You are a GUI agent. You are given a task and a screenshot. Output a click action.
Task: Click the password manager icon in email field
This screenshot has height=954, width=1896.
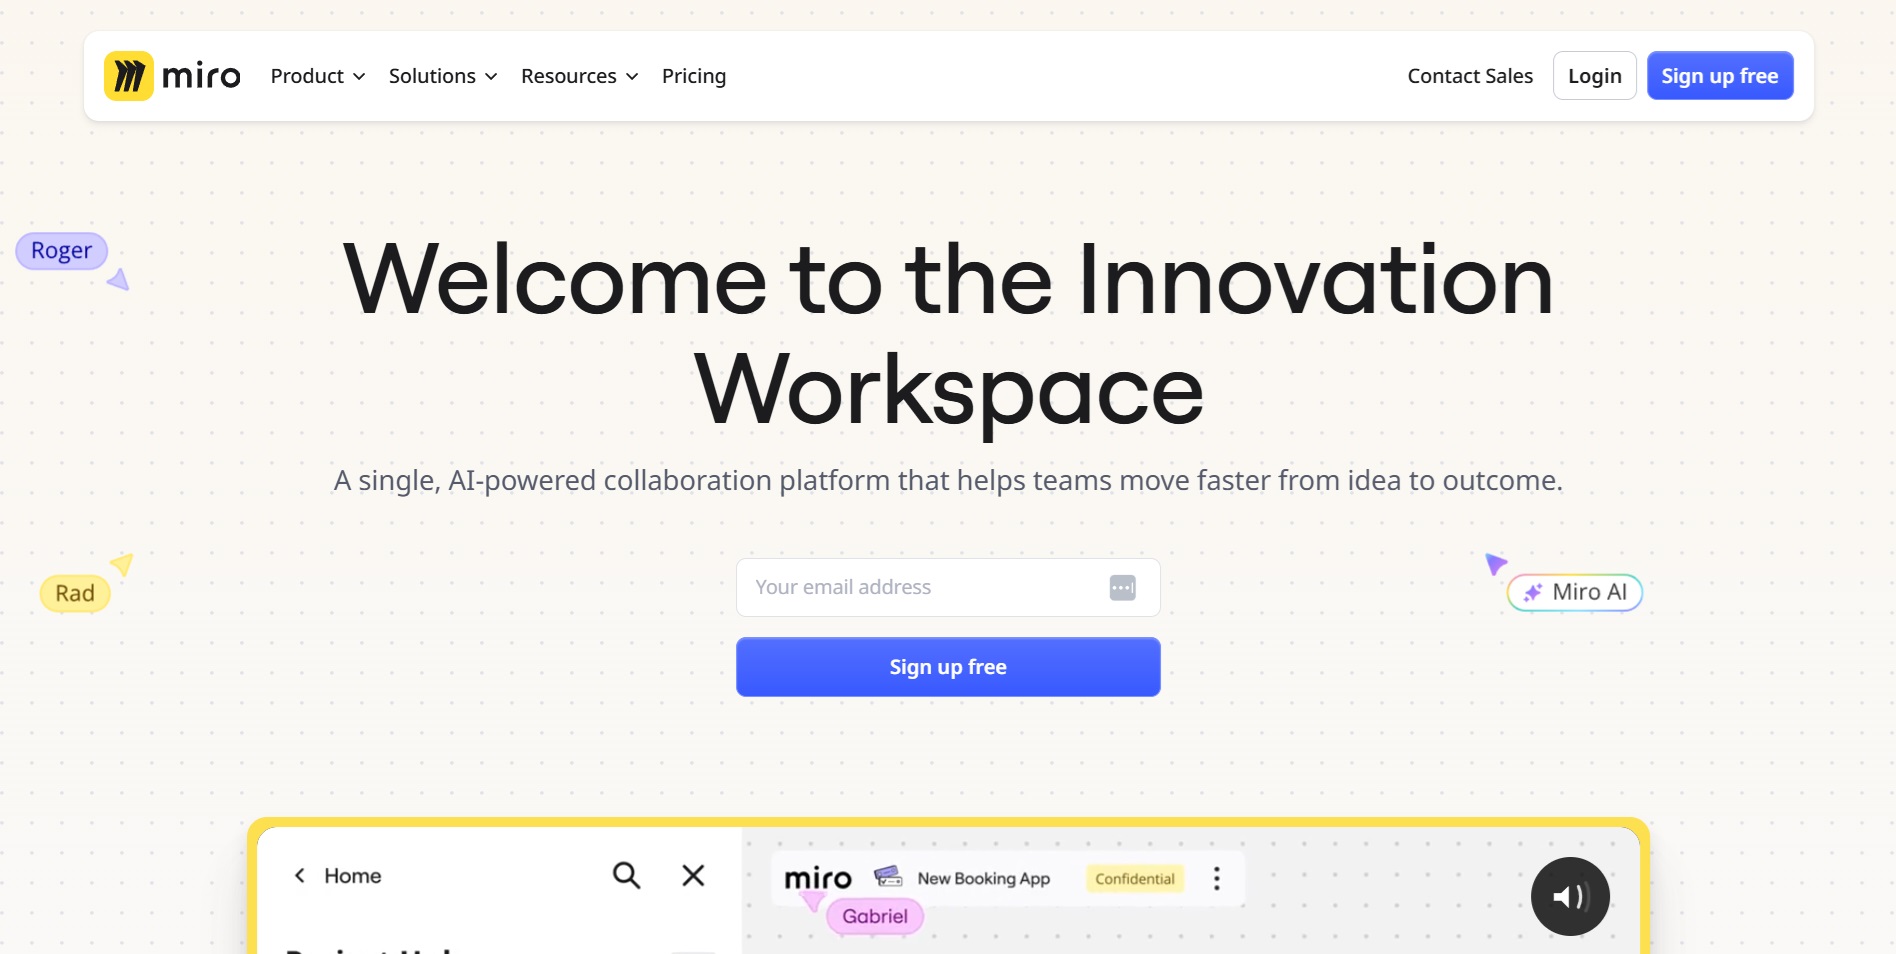(x=1123, y=587)
